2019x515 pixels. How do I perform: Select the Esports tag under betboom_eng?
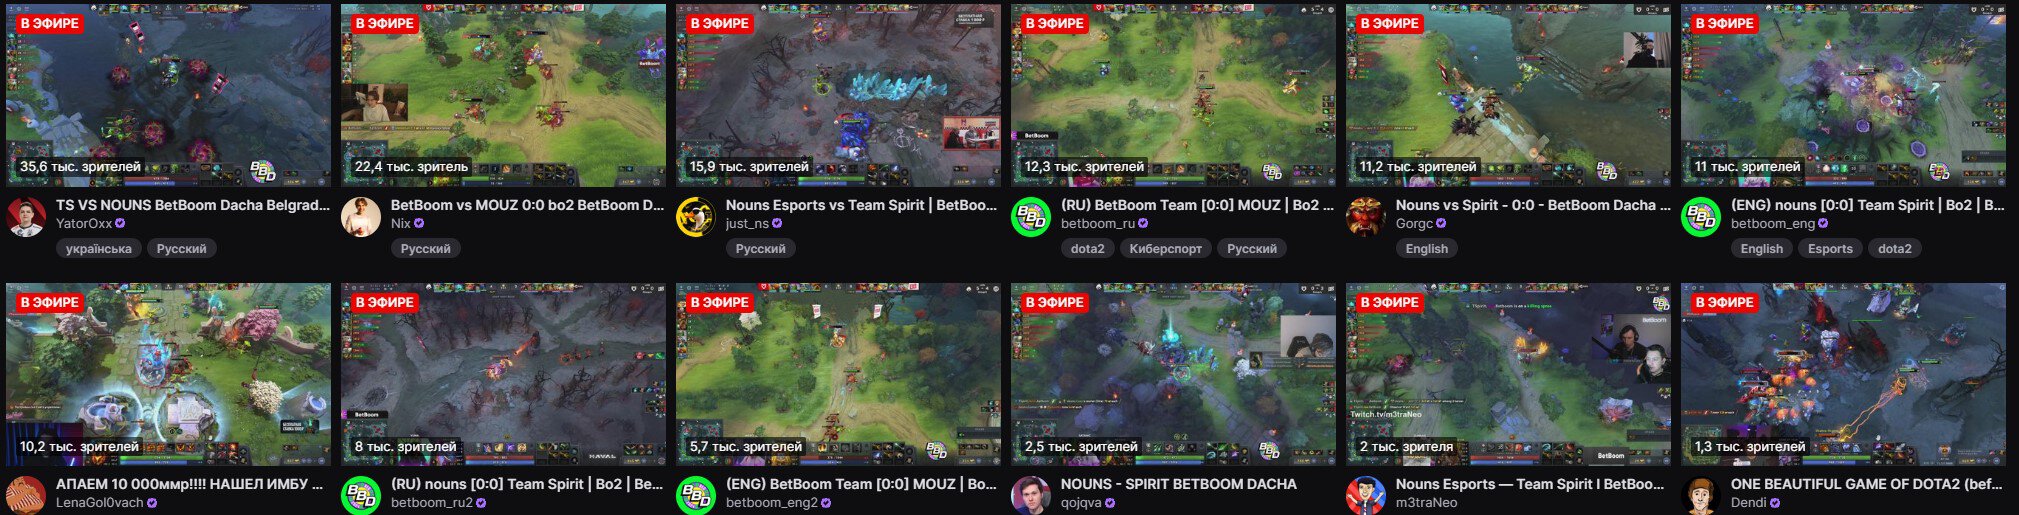click(x=1830, y=249)
